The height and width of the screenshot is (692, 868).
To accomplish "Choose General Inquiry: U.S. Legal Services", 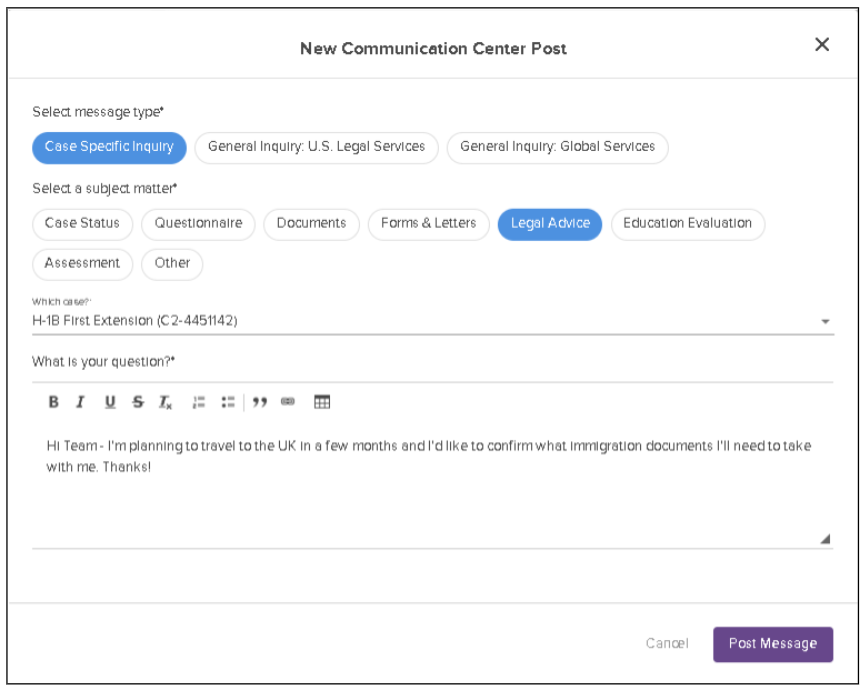I will pyautogui.click(x=316, y=147).
